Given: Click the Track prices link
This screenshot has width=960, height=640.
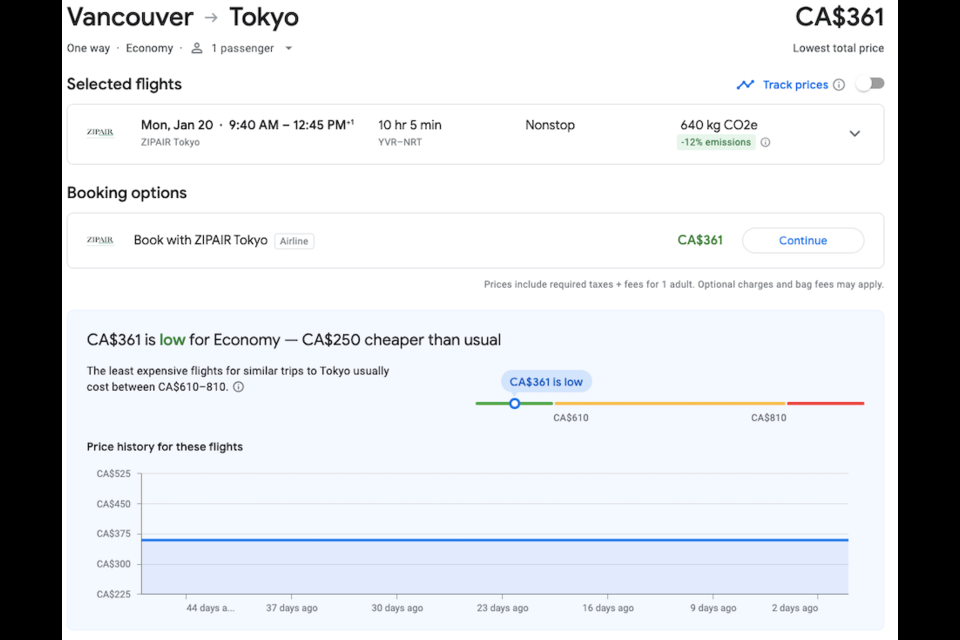Looking at the screenshot, I should (795, 85).
